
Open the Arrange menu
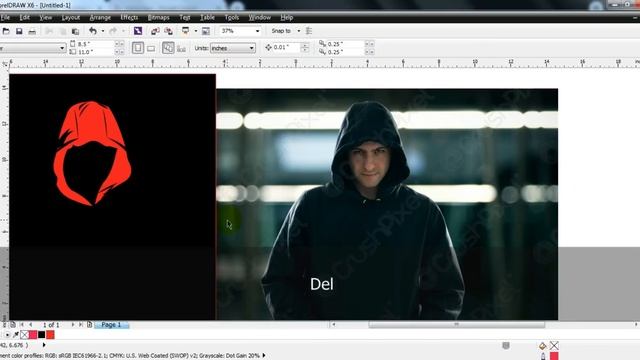pyautogui.click(x=100, y=17)
